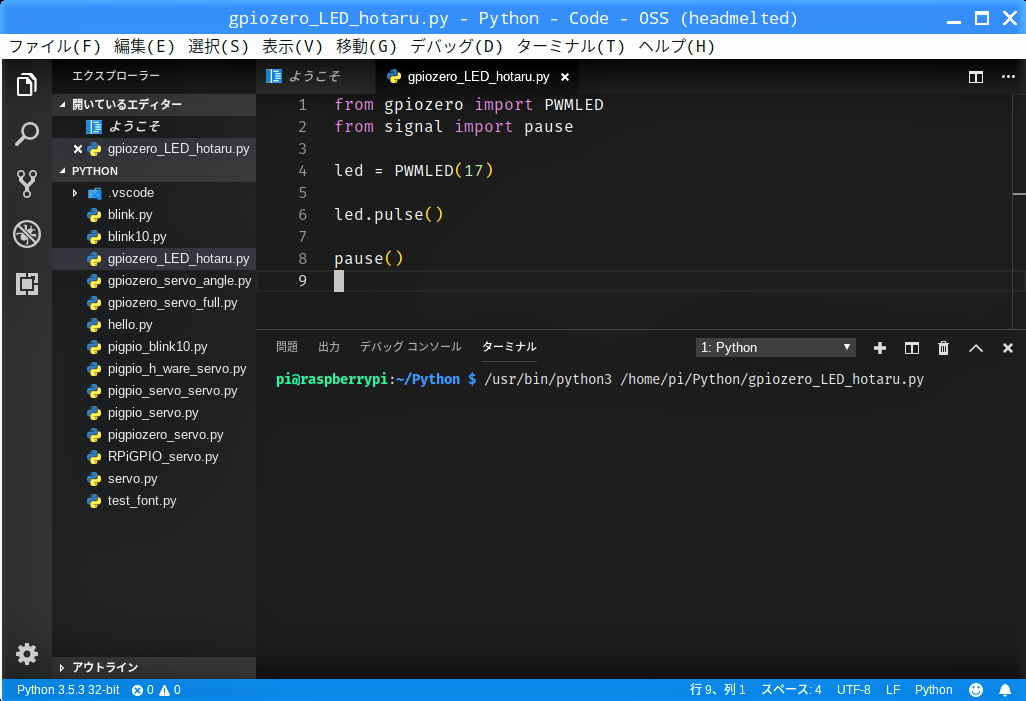Expand the アウトライン section
The width and height of the screenshot is (1026, 701).
click(154, 668)
